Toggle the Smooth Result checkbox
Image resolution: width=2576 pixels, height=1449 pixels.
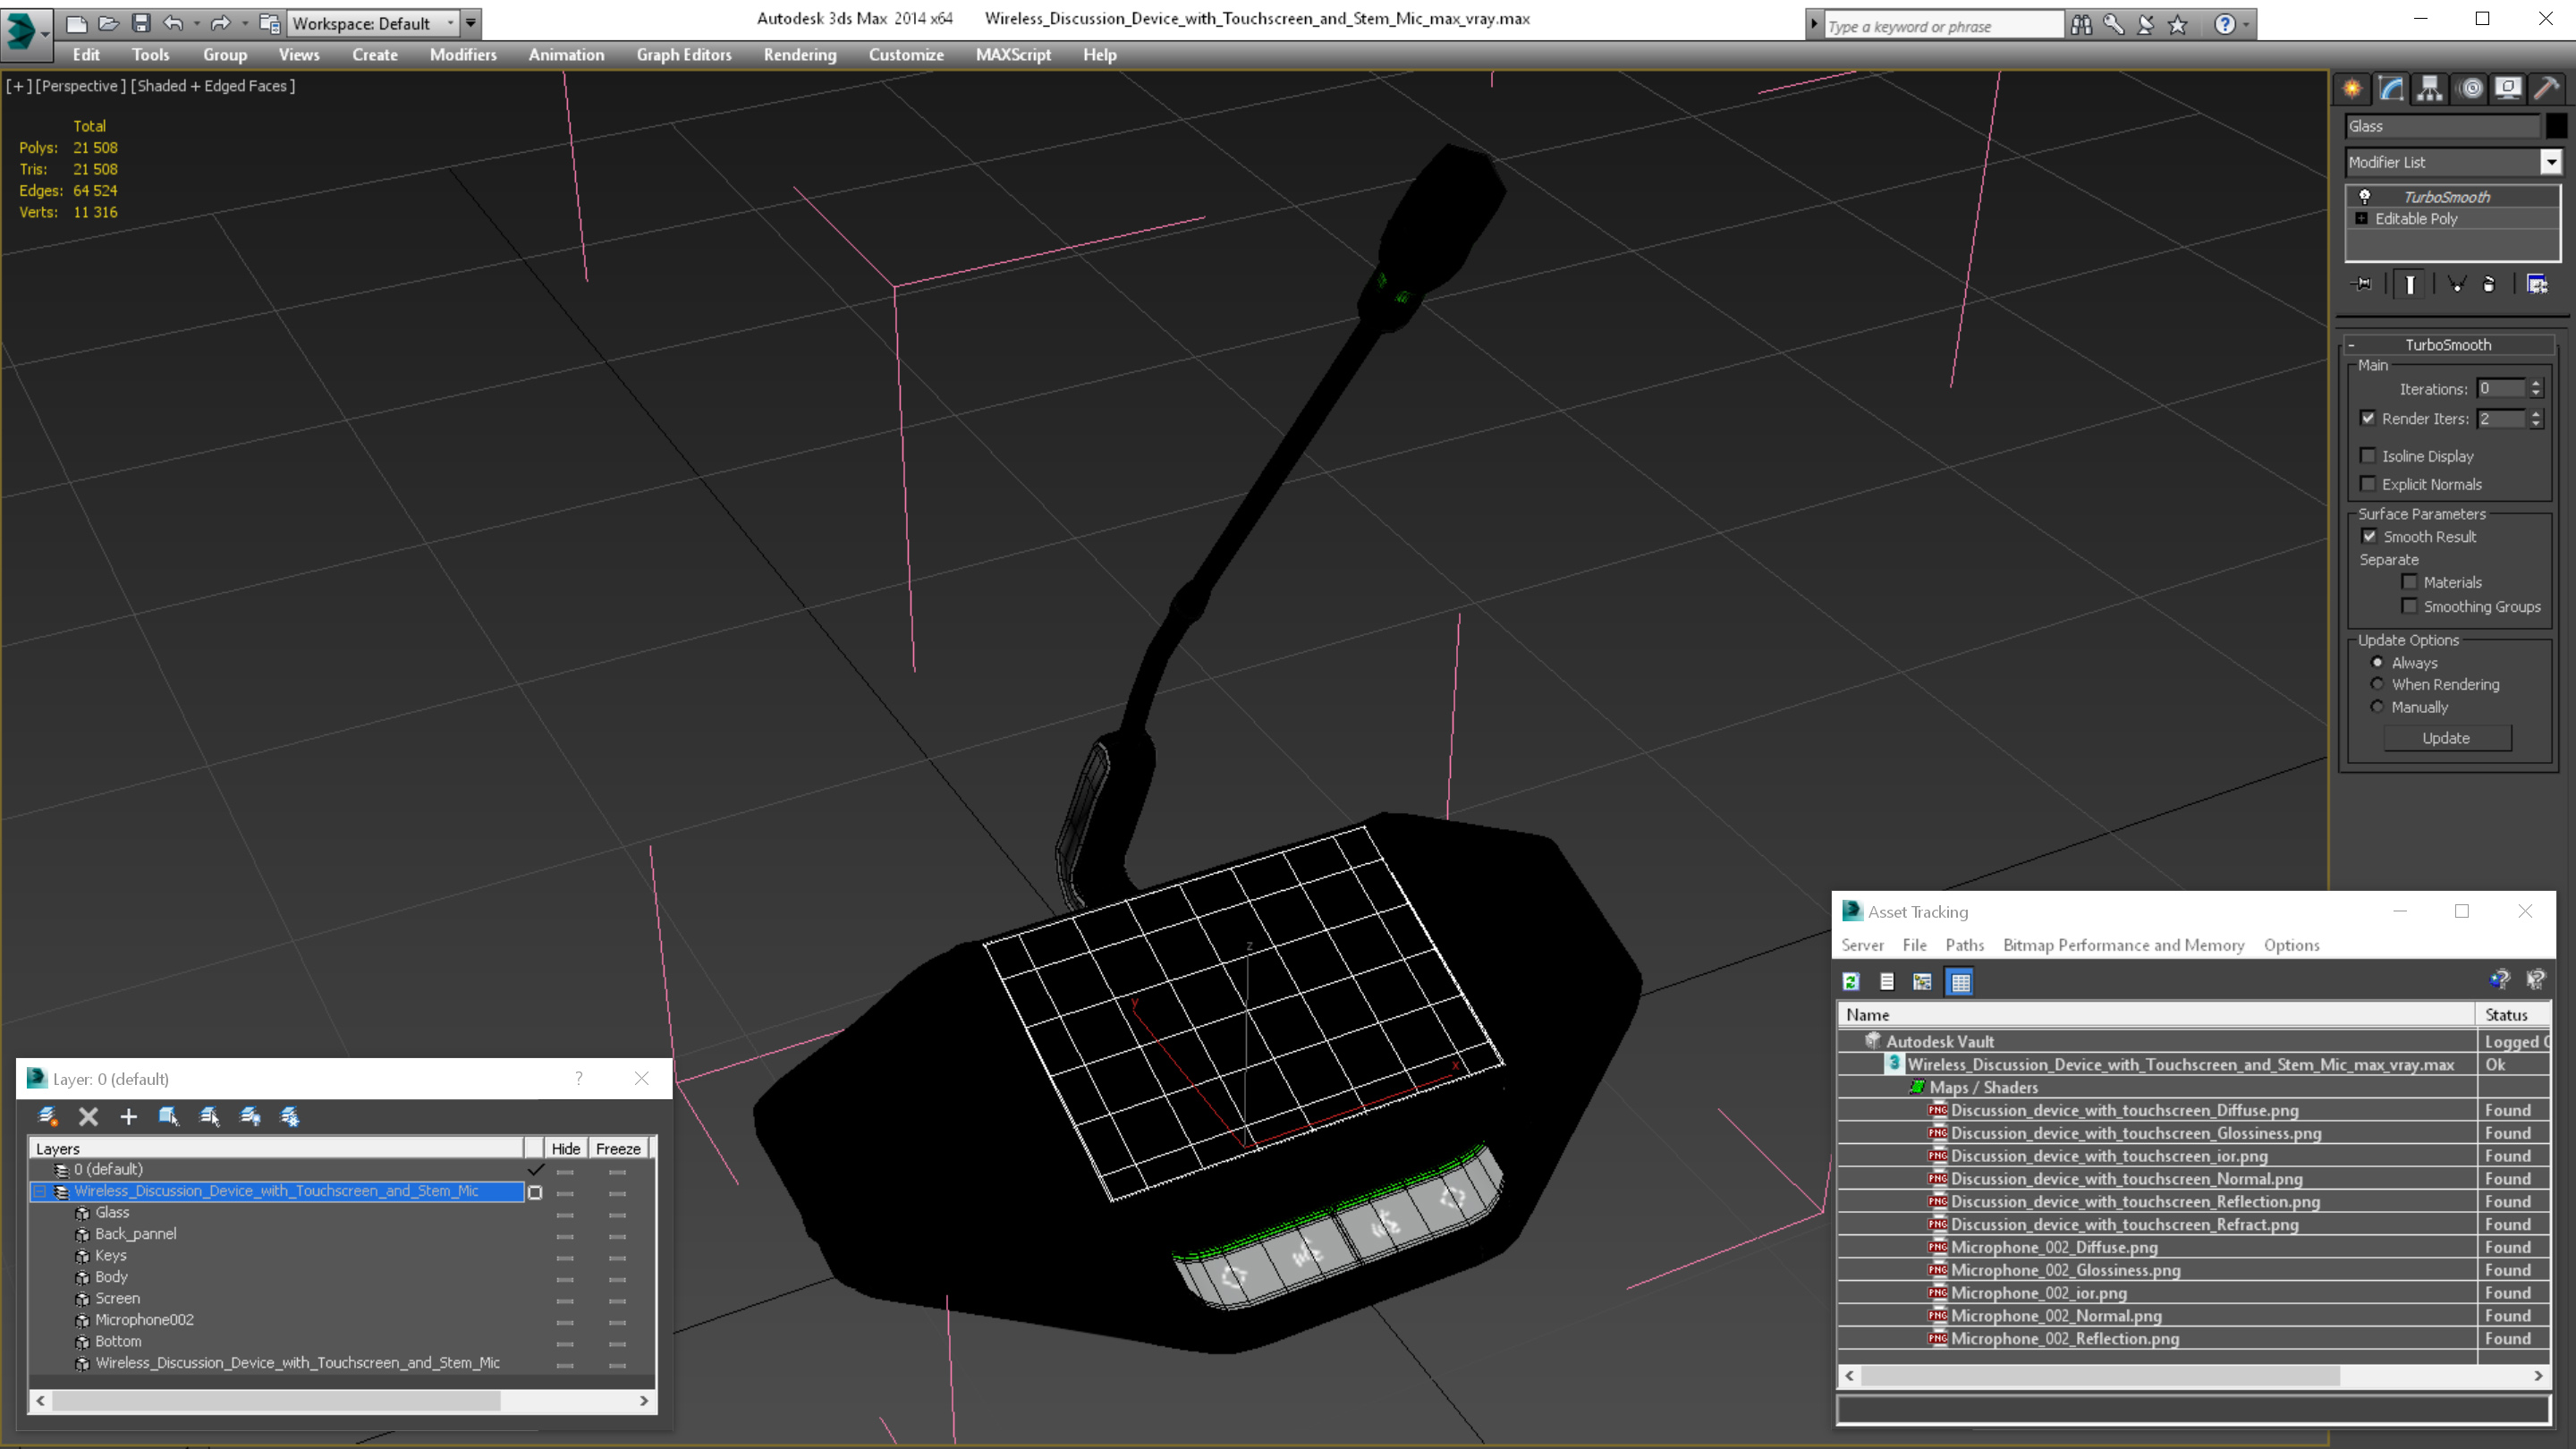[2369, 536]
